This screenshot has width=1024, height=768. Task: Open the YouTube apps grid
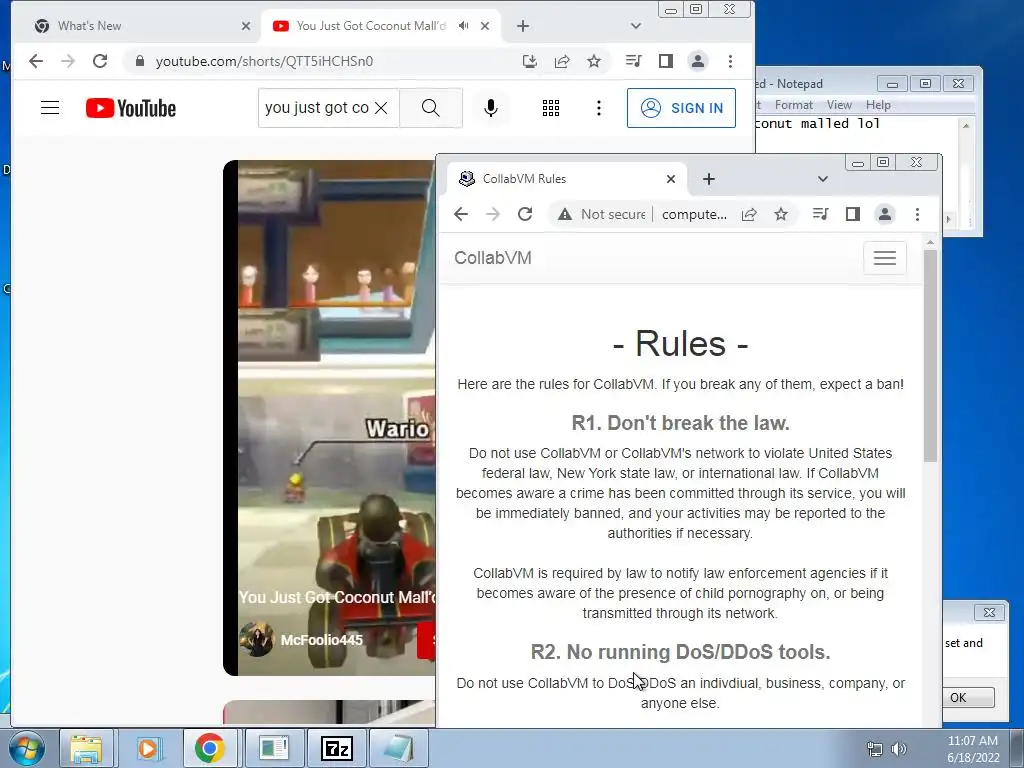[551, 108]
